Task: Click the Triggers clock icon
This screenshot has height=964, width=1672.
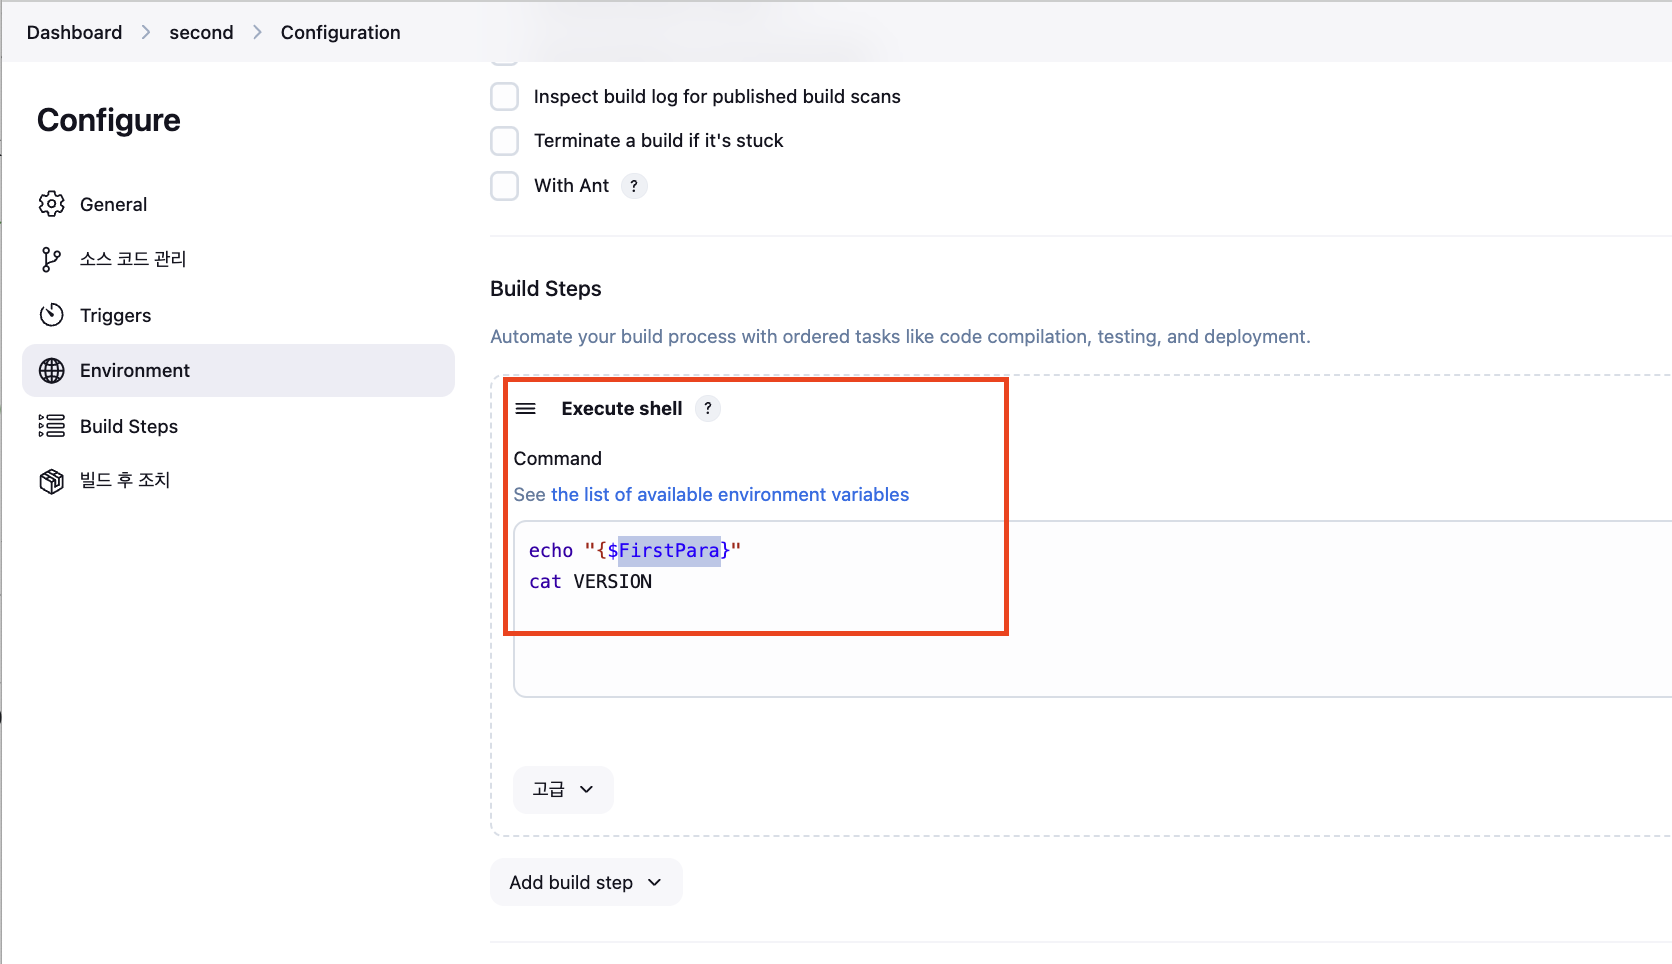Action: pyautogui.click(x=52, y=315)
